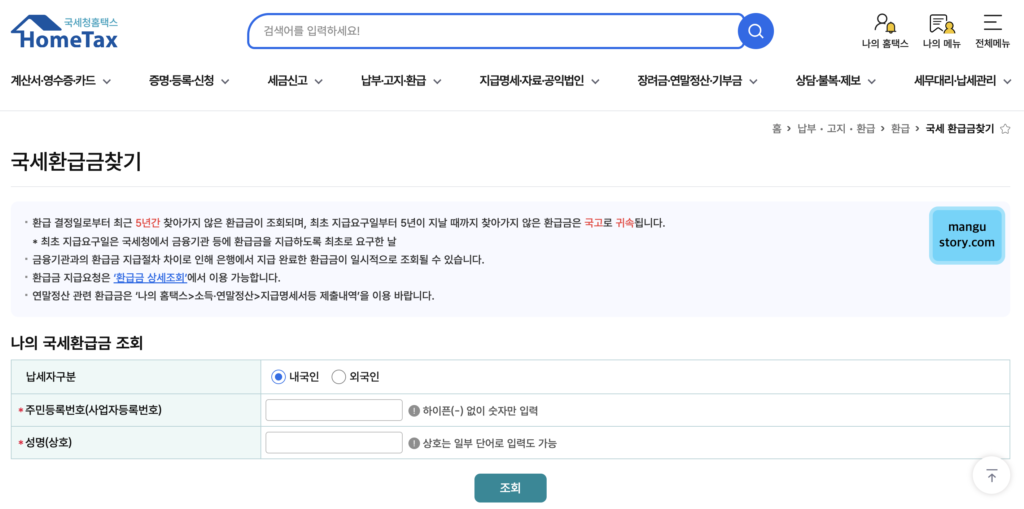Click info icon beside 하이픈 없이 숫자만 입력

413,410
